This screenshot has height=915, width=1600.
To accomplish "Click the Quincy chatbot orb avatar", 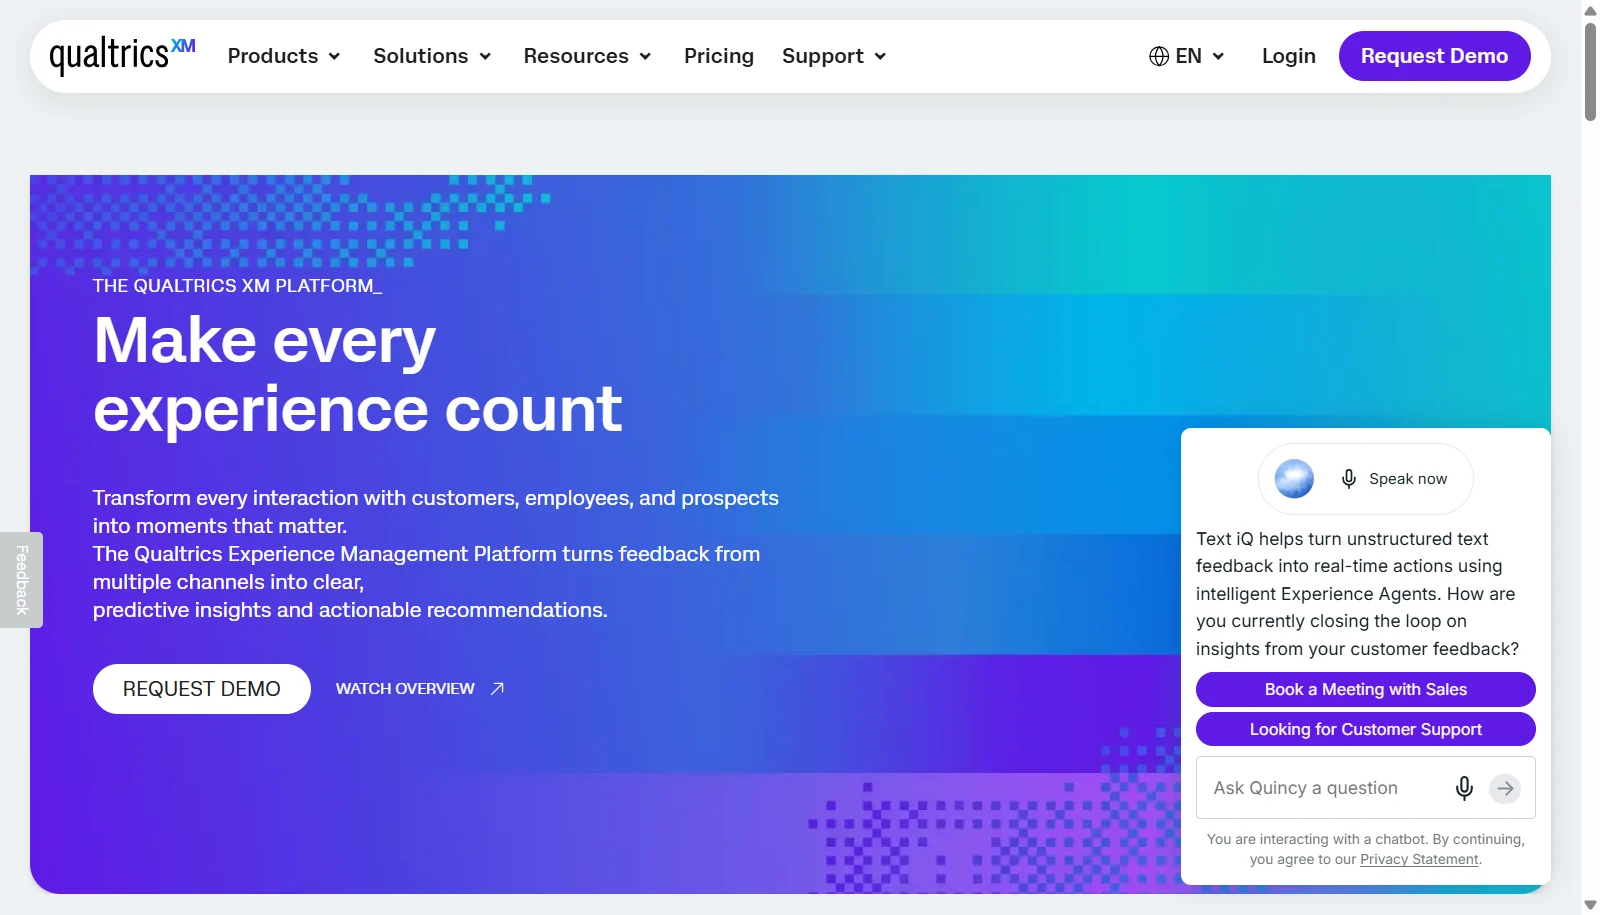I will (x=1294, y=479).
